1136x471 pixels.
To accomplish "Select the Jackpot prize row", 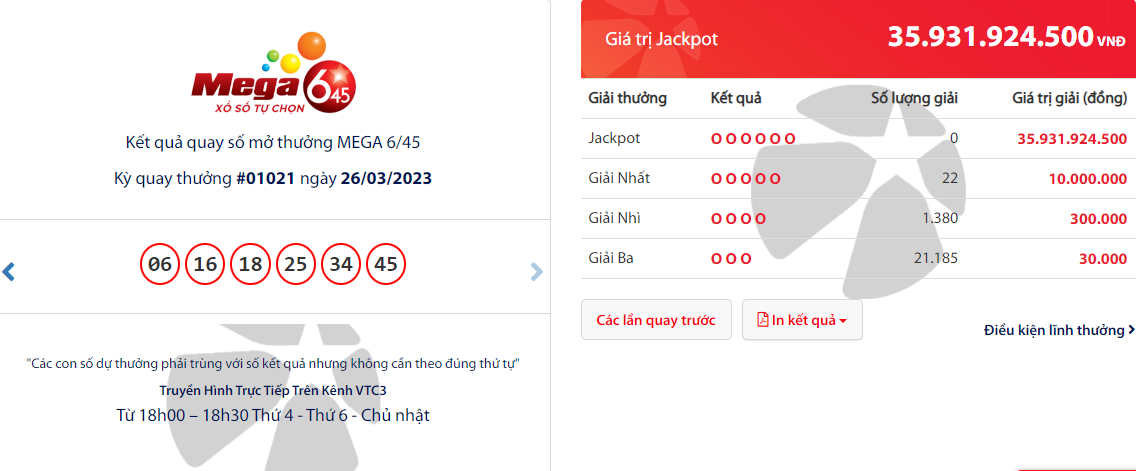I will click(x=858, y=138).
